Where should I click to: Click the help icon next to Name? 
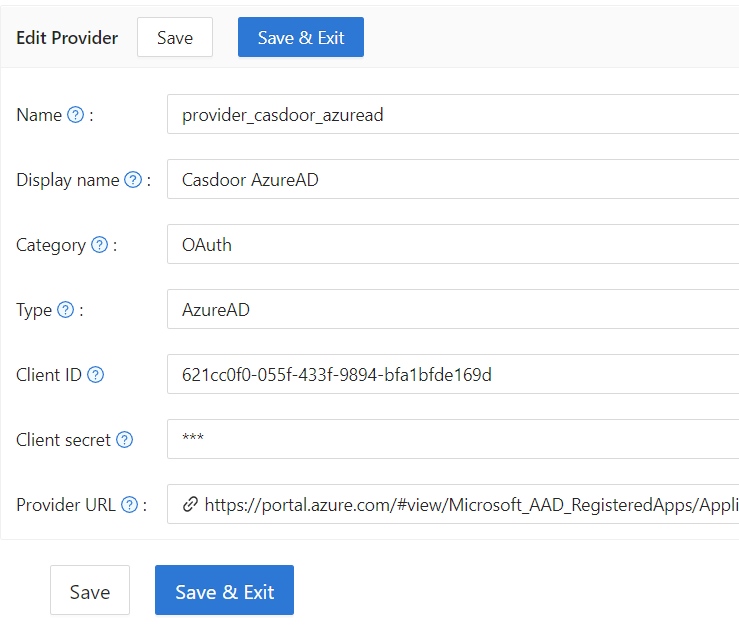click(x=75, y=115)
